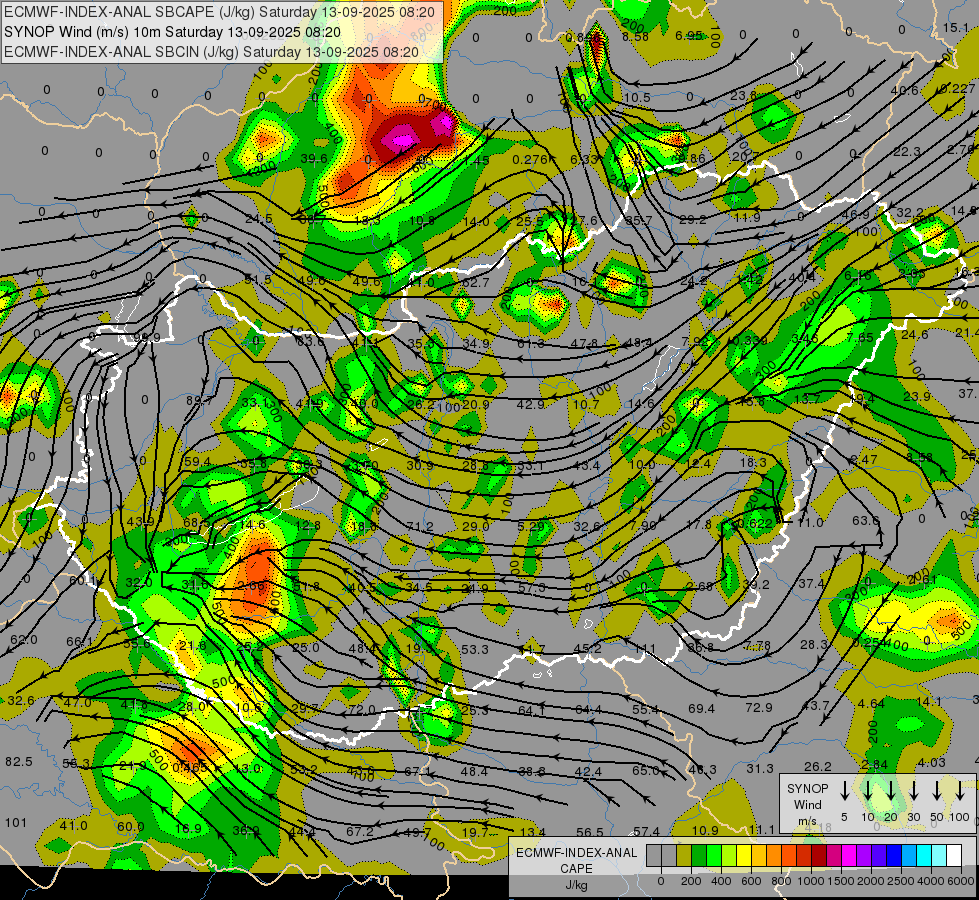Click the '1000' tick label on CAPE scale
This screenshot has width=979, height=900.
coord(811,881)
